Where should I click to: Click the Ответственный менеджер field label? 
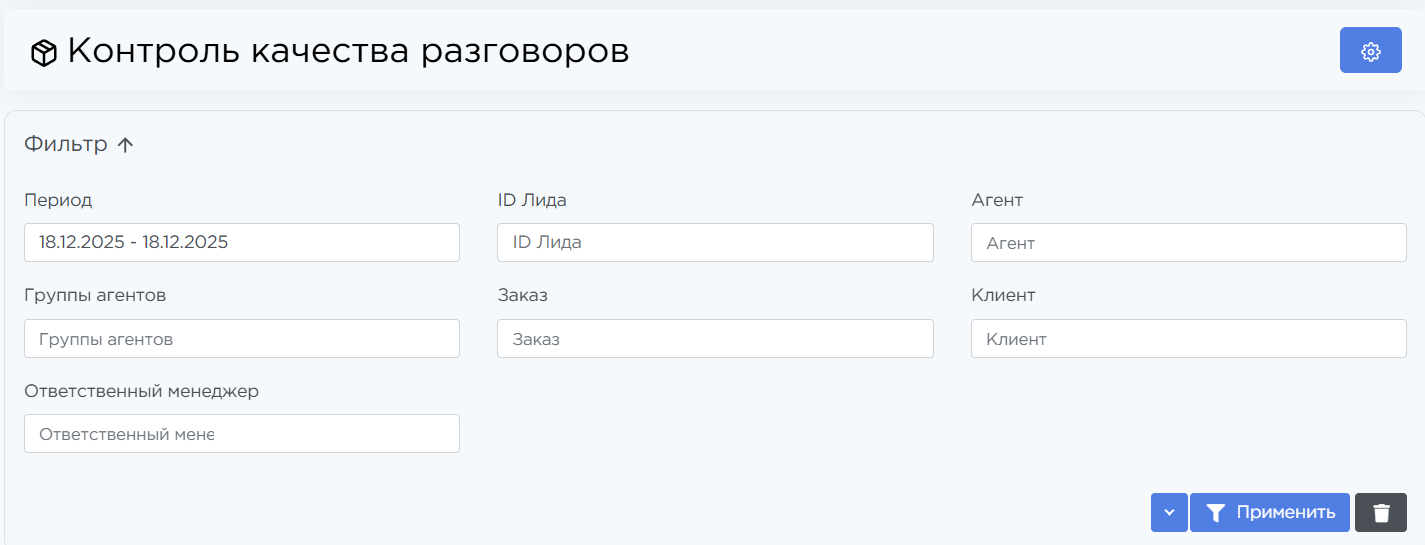tap(141, 391)
